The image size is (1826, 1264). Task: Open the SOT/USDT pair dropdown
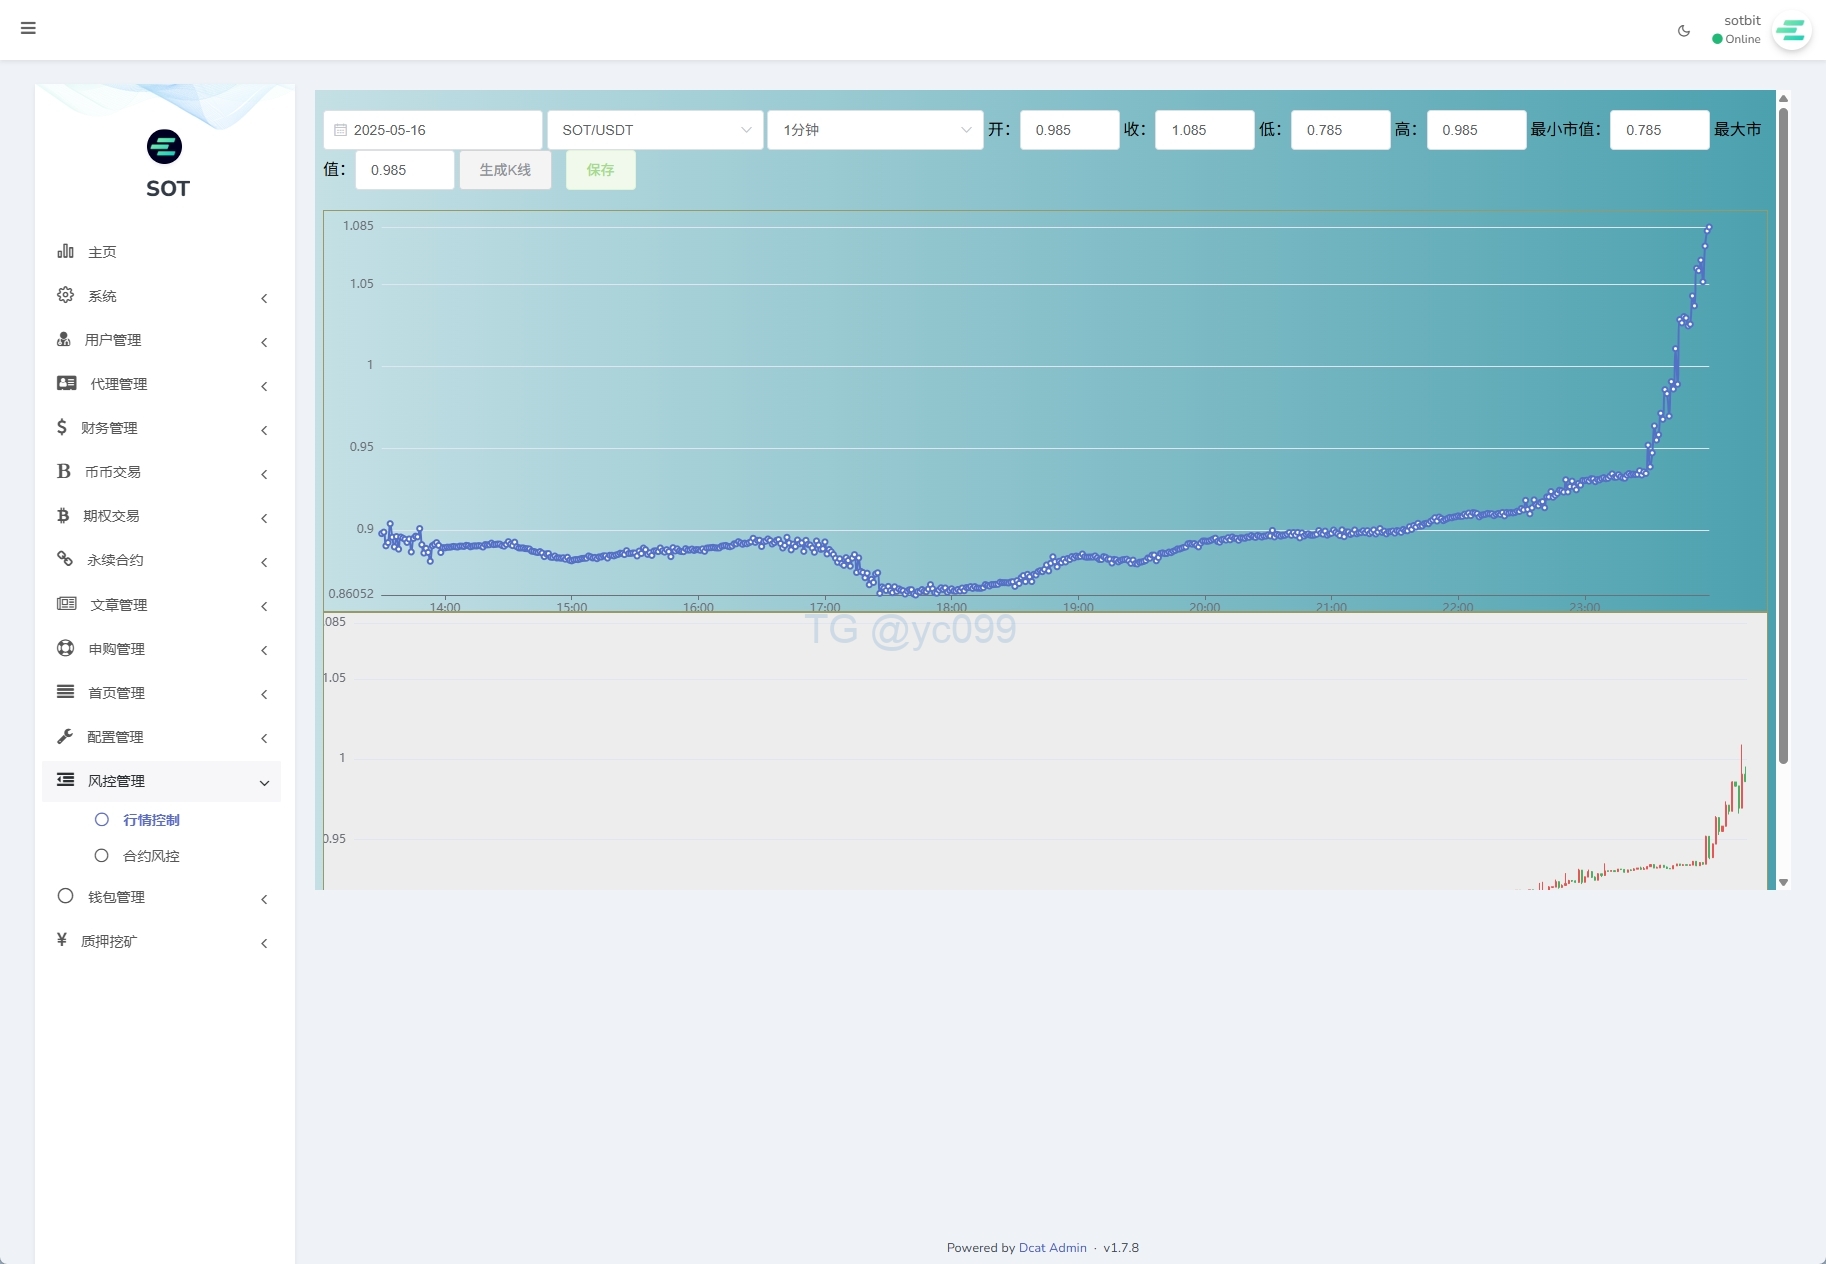coord(655,130)
